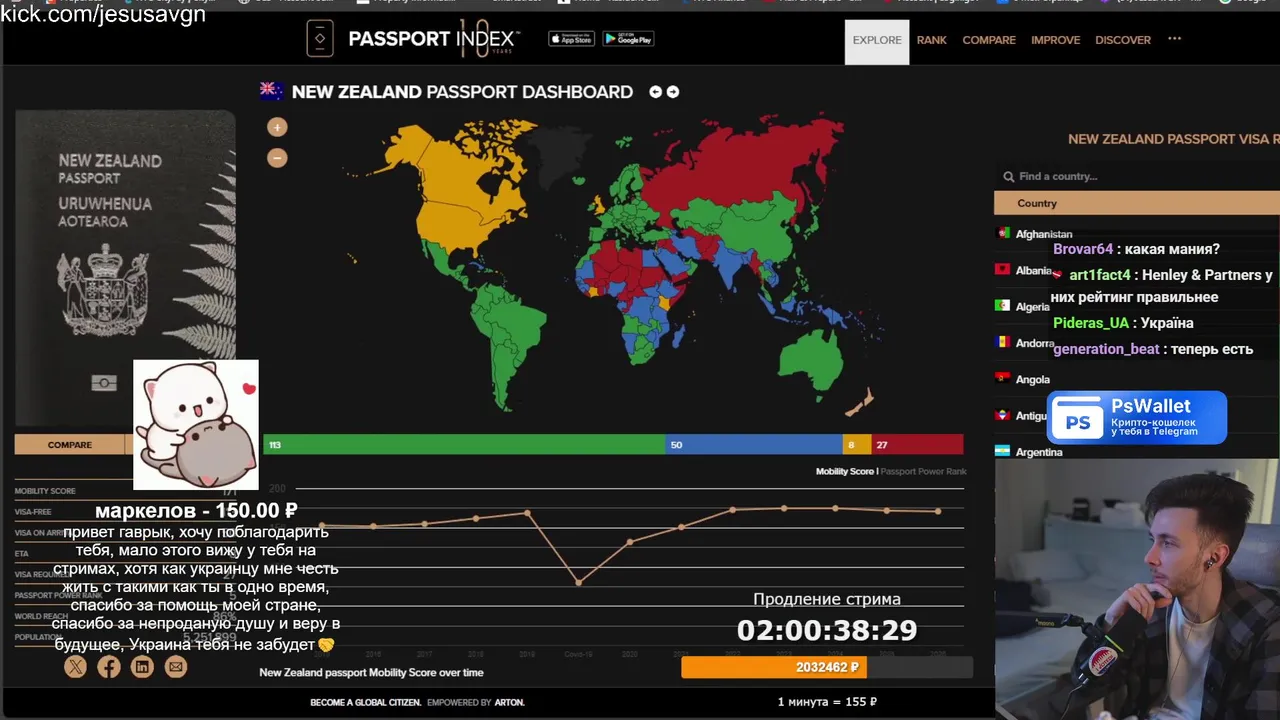
Task: Click the search magnifier icon beside Find a country
Action: click(1009, 177)
